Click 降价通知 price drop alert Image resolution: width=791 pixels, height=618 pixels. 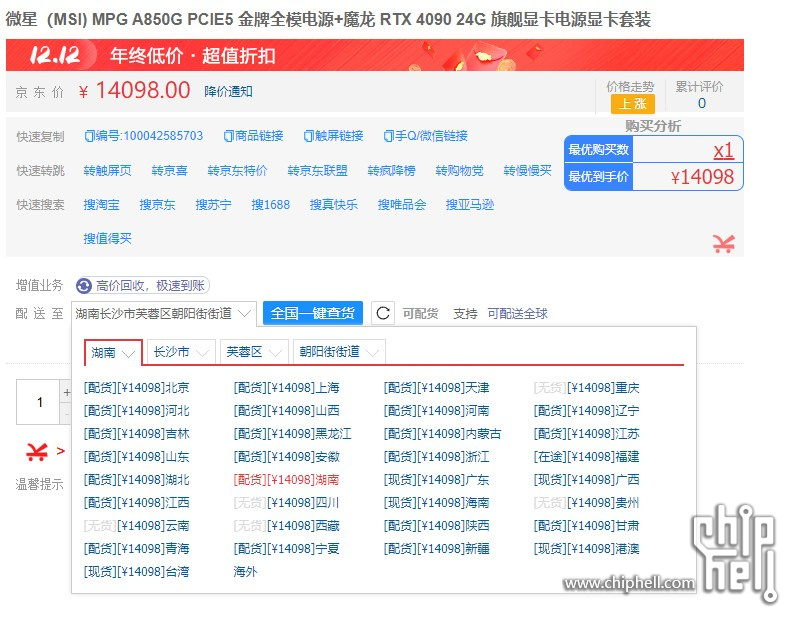(228, 91)
